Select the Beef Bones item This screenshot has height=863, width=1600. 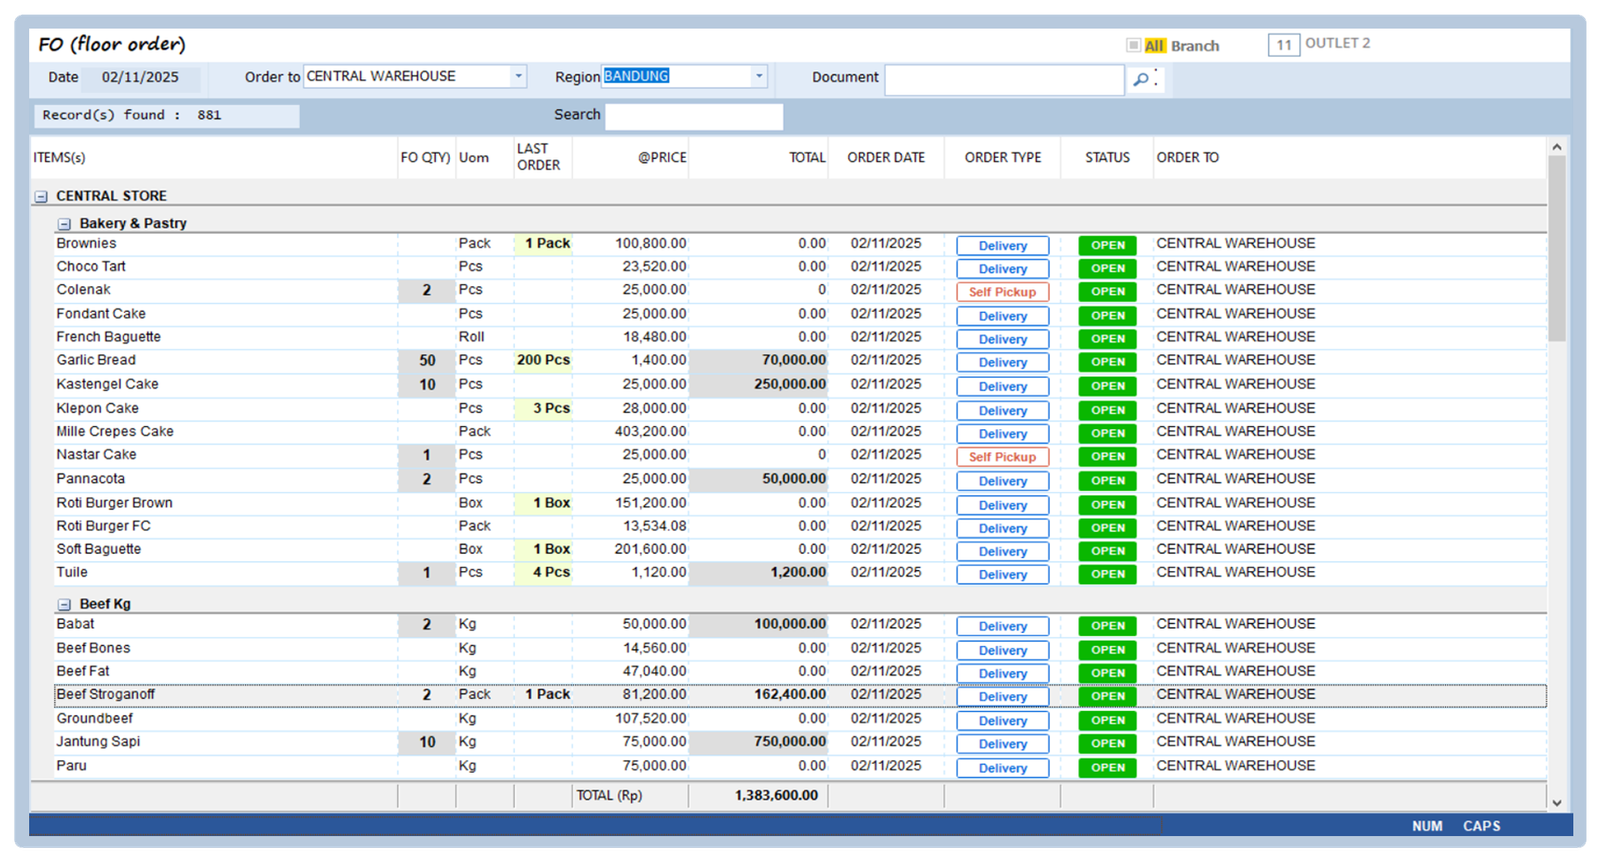pyautogui.click(x=93, y=648)
